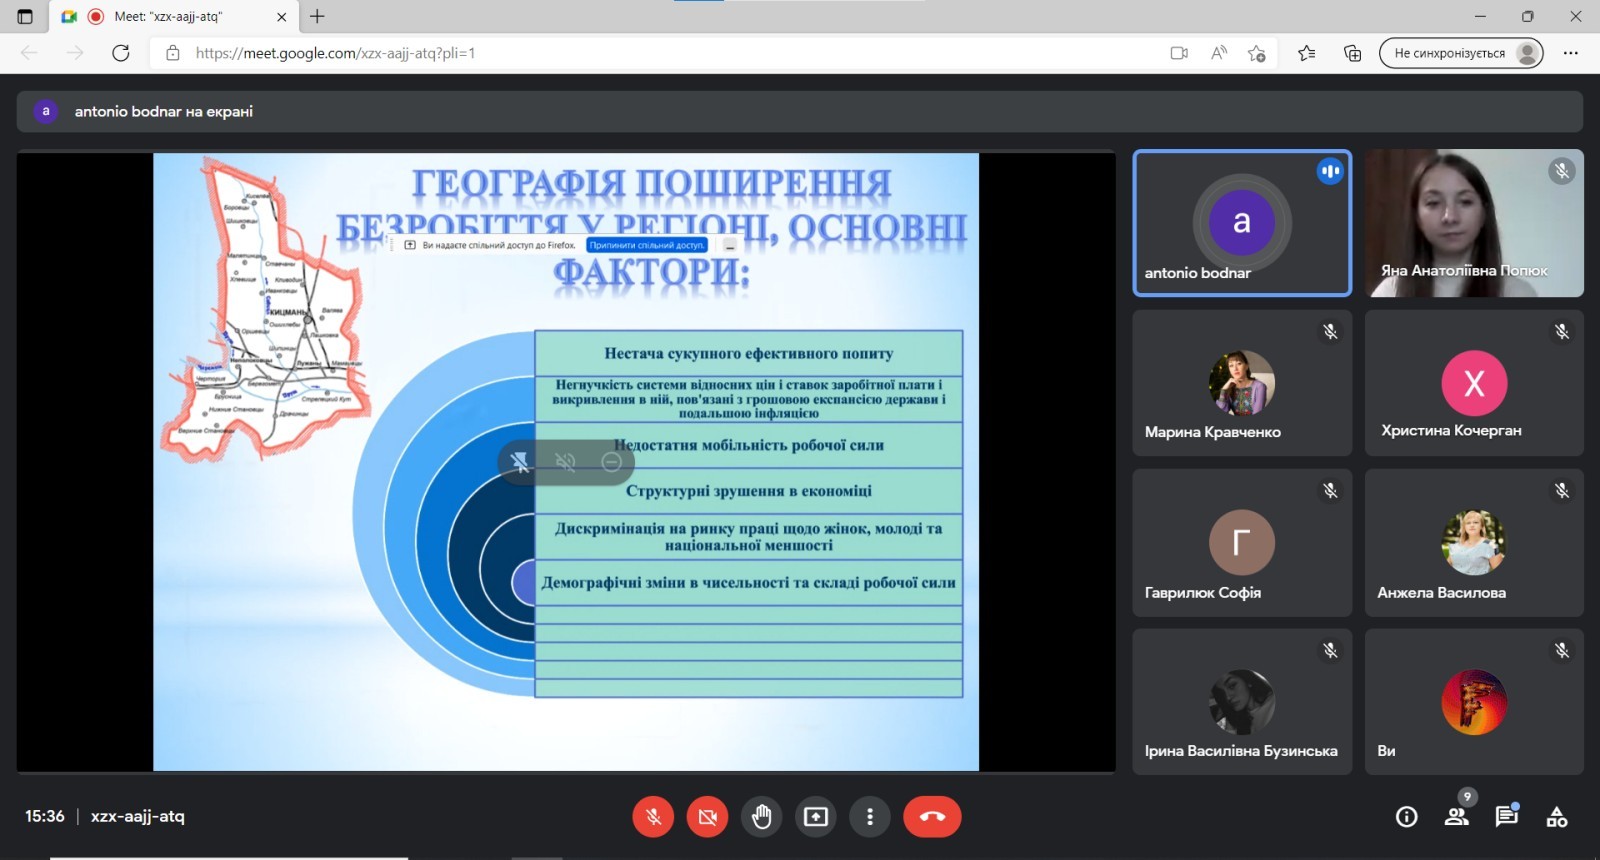This screenshot has width=1600, height=860.
Task: Click the remove icon on presentation overlay
Action: [612, 461]
